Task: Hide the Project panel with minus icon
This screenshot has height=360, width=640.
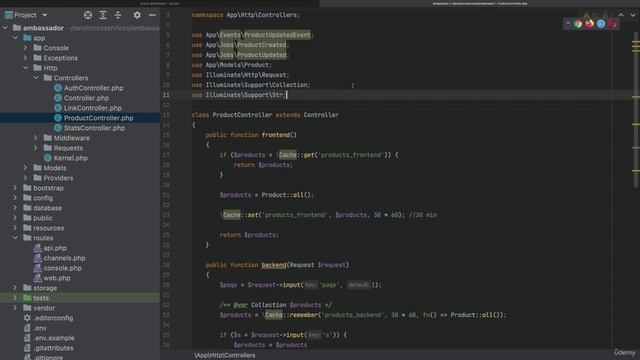Action: [x=152, y=15]
